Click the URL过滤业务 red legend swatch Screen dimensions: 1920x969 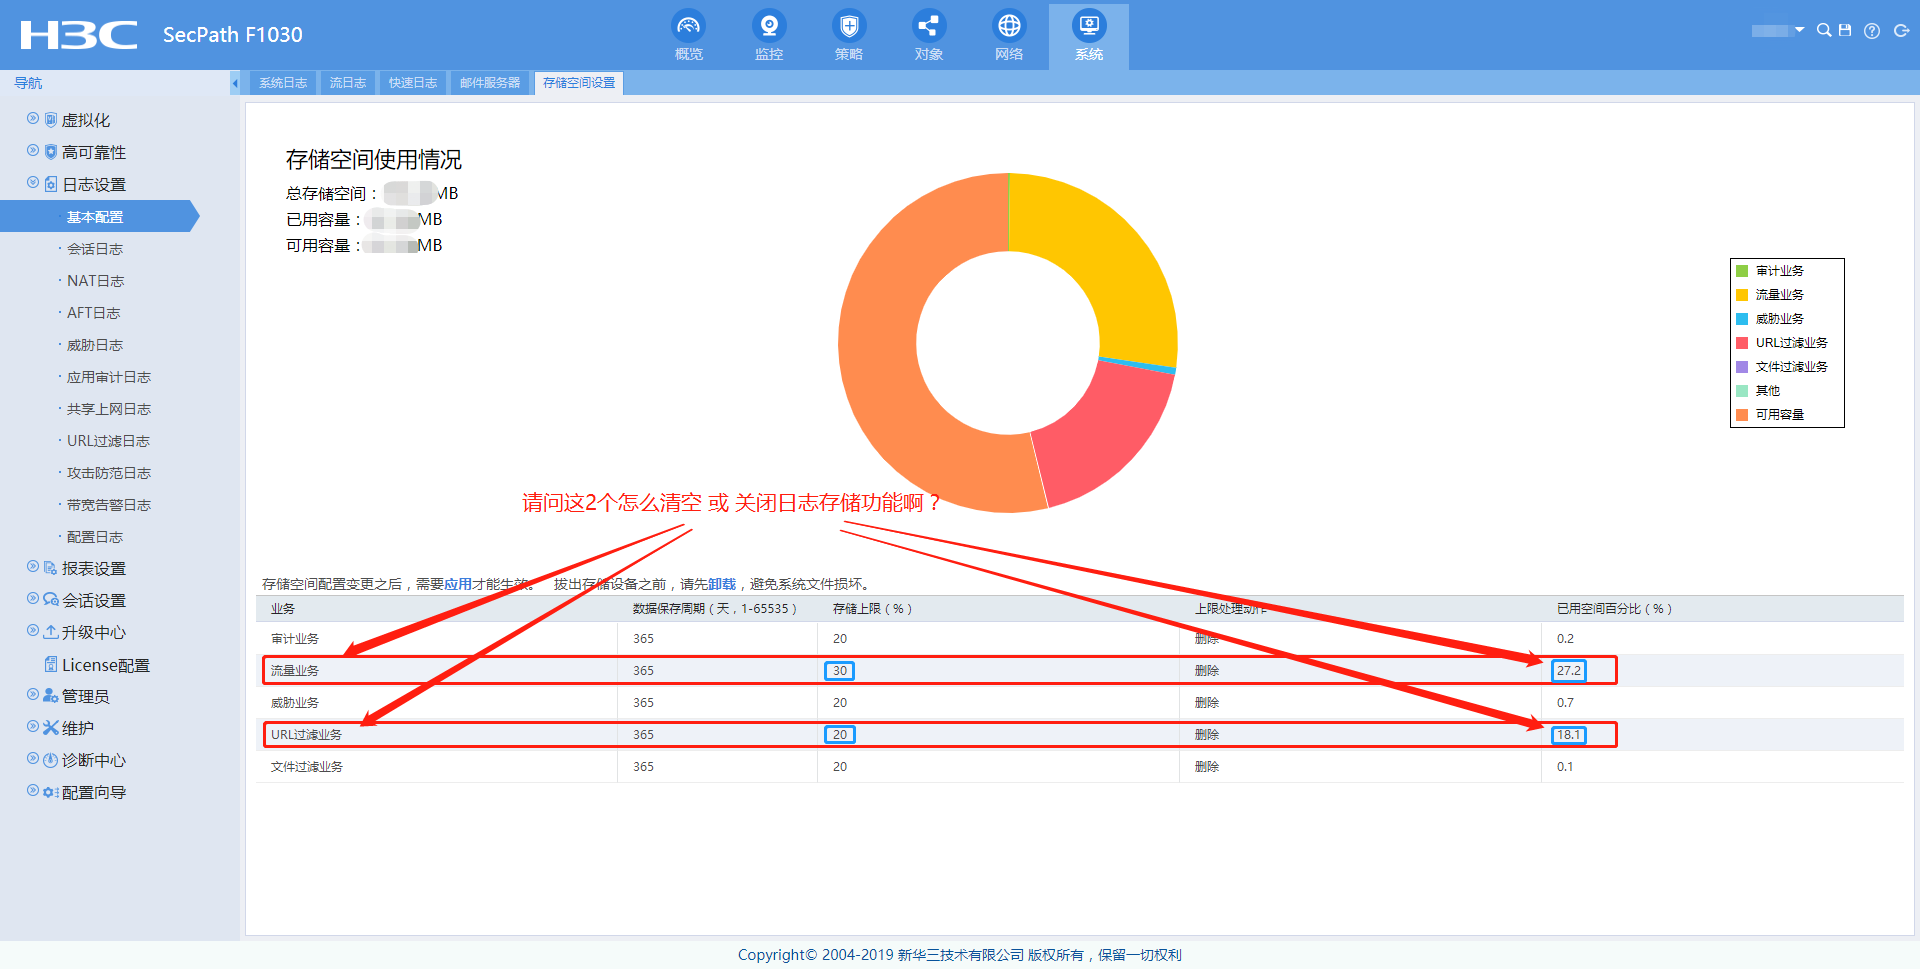point(1742,343)
